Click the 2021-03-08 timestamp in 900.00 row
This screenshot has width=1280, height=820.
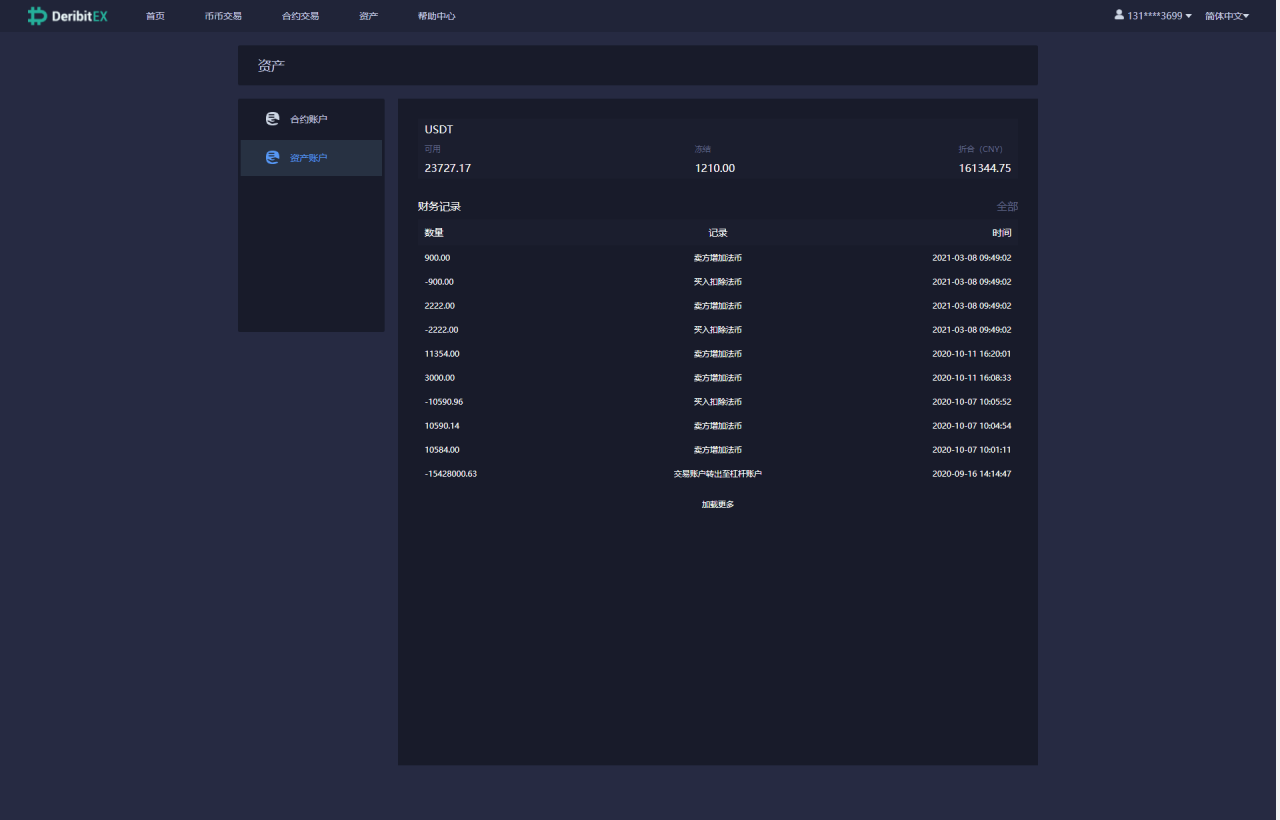(972, 258)
